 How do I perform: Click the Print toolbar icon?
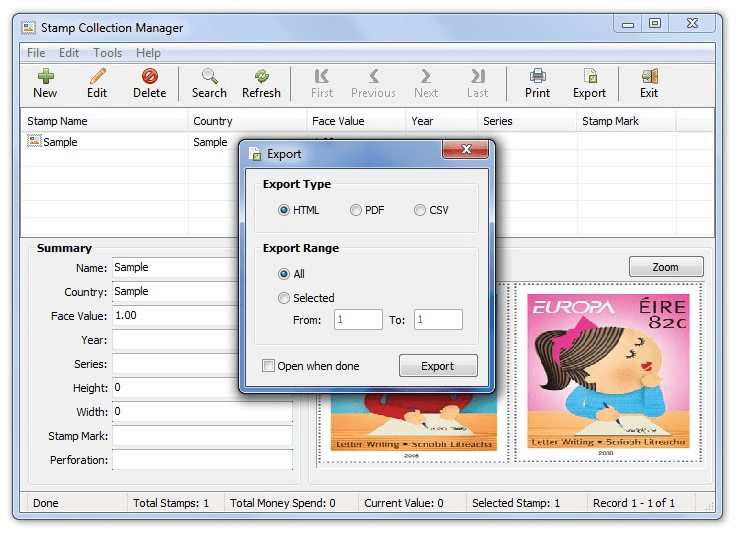[x=537, y=76]
